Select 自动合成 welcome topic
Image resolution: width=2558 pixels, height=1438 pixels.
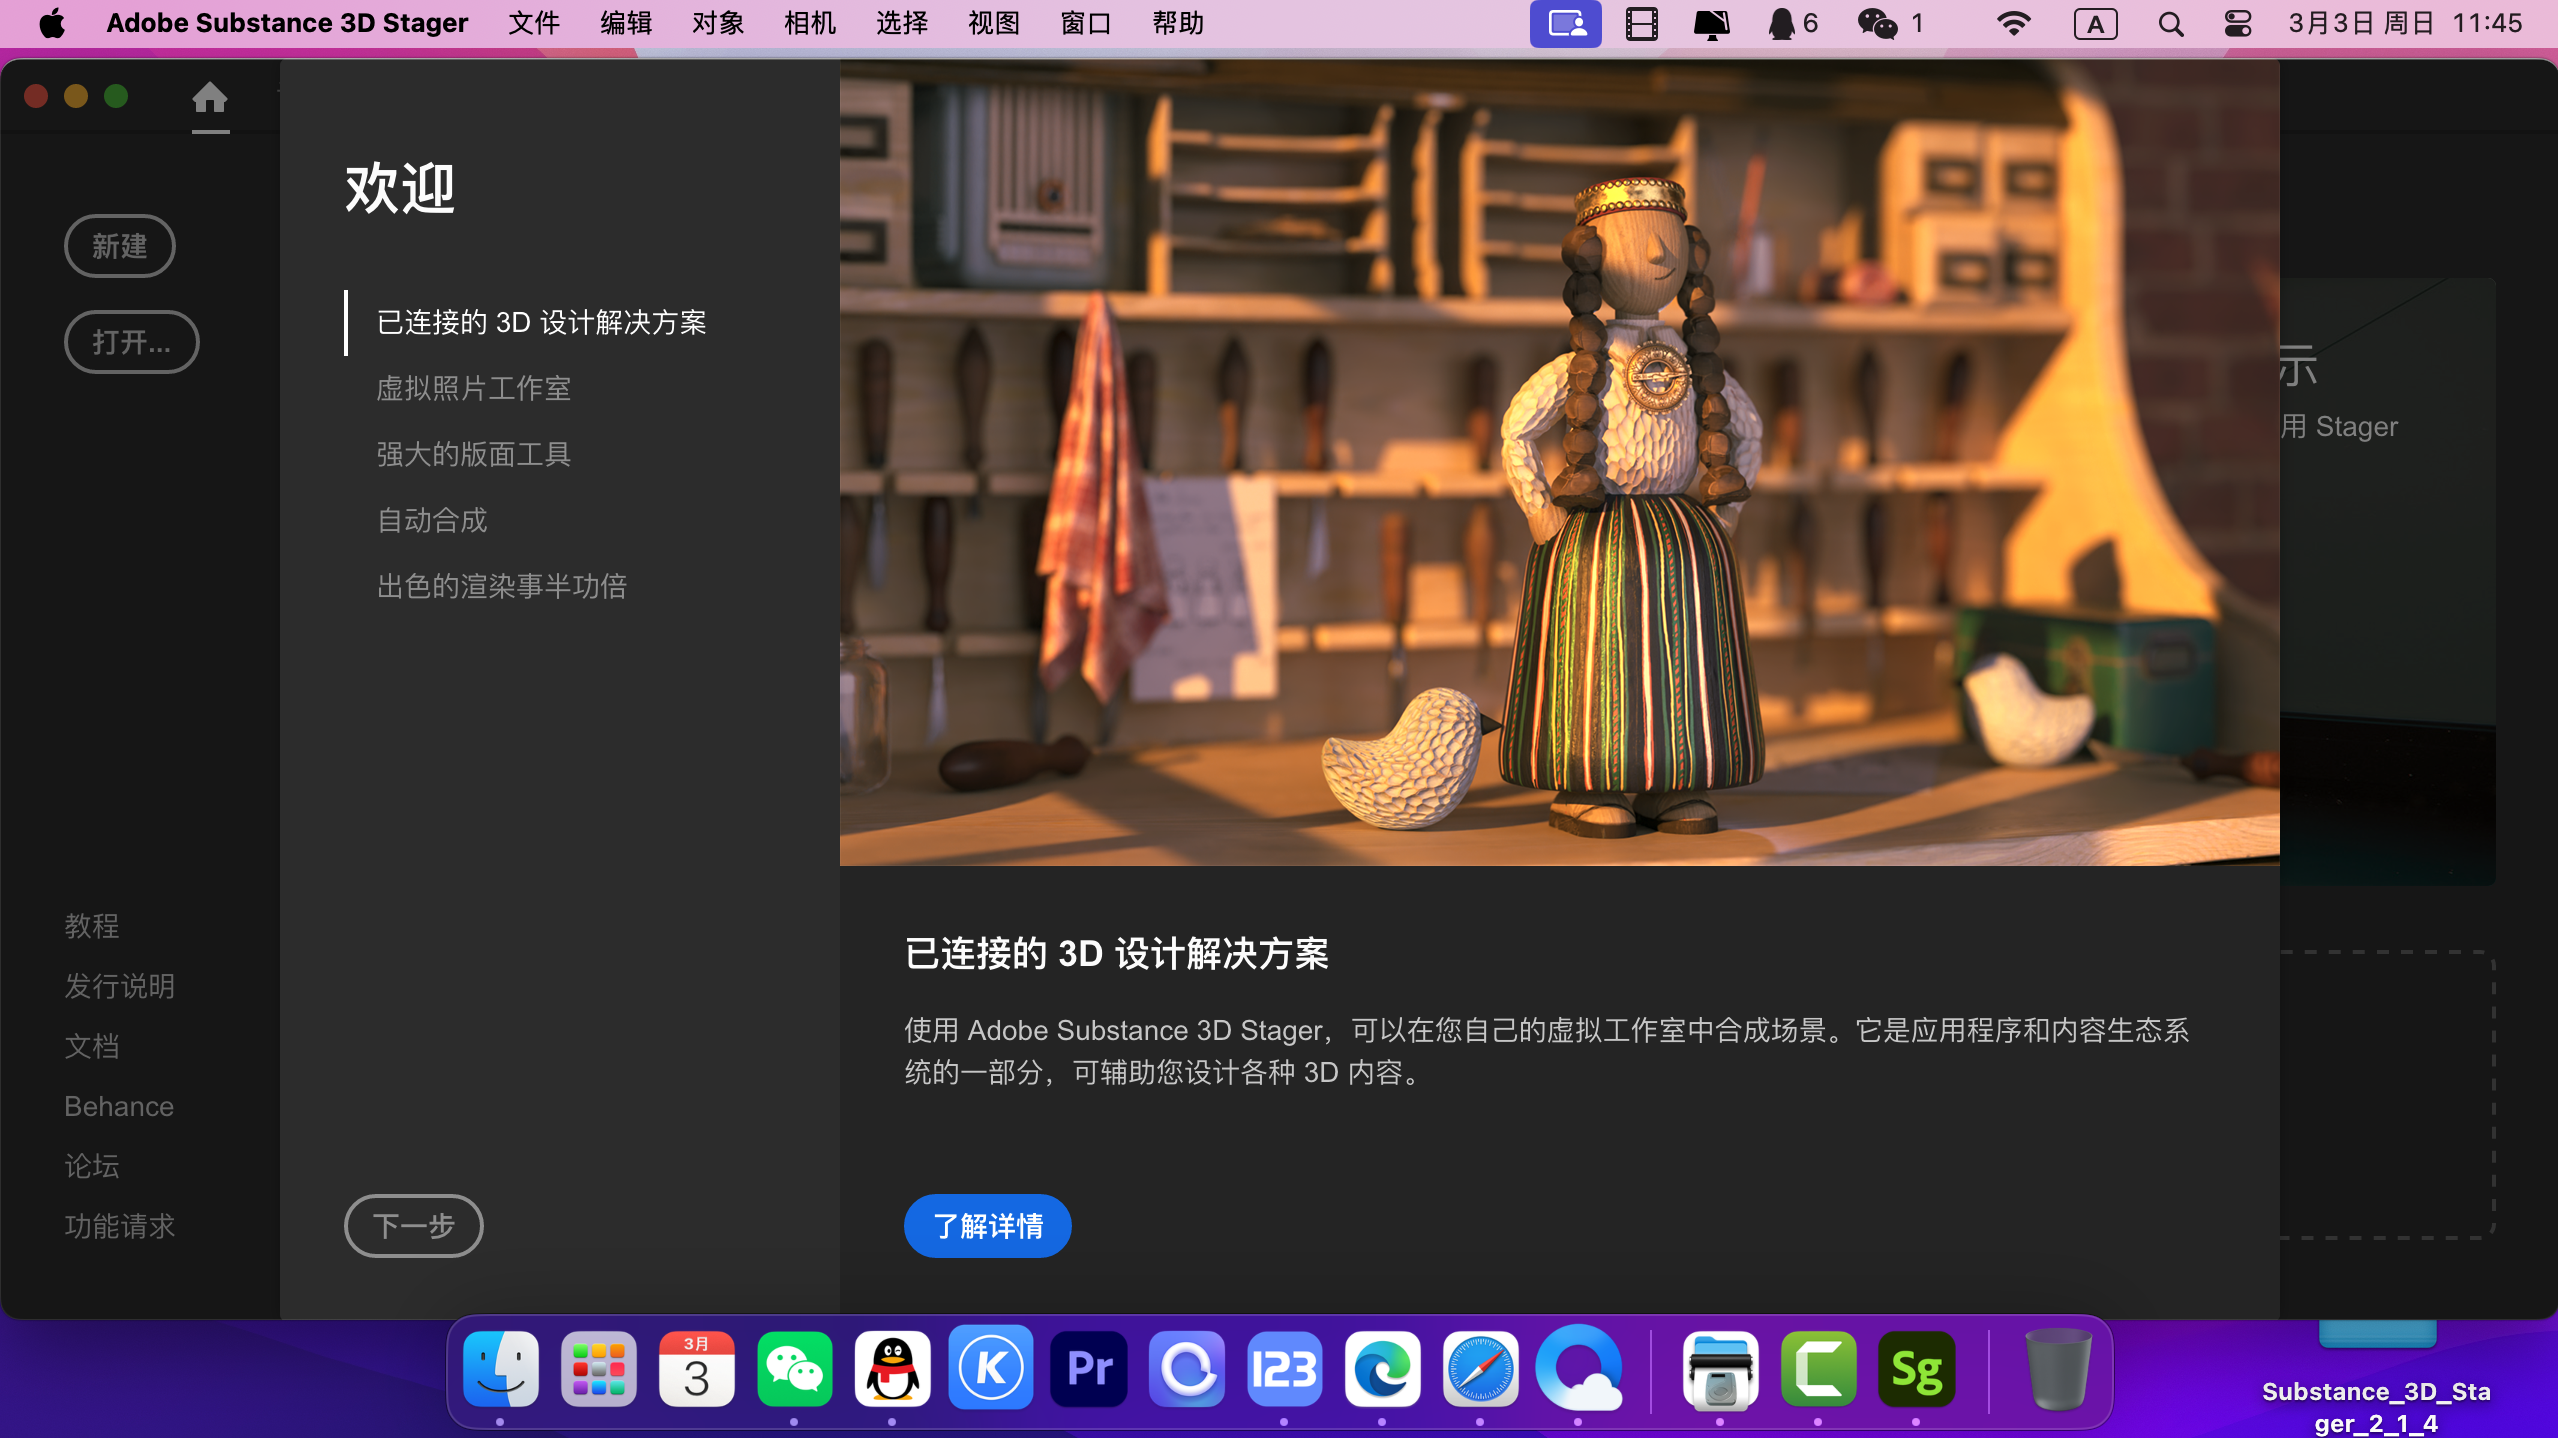(x=431, y=520)
